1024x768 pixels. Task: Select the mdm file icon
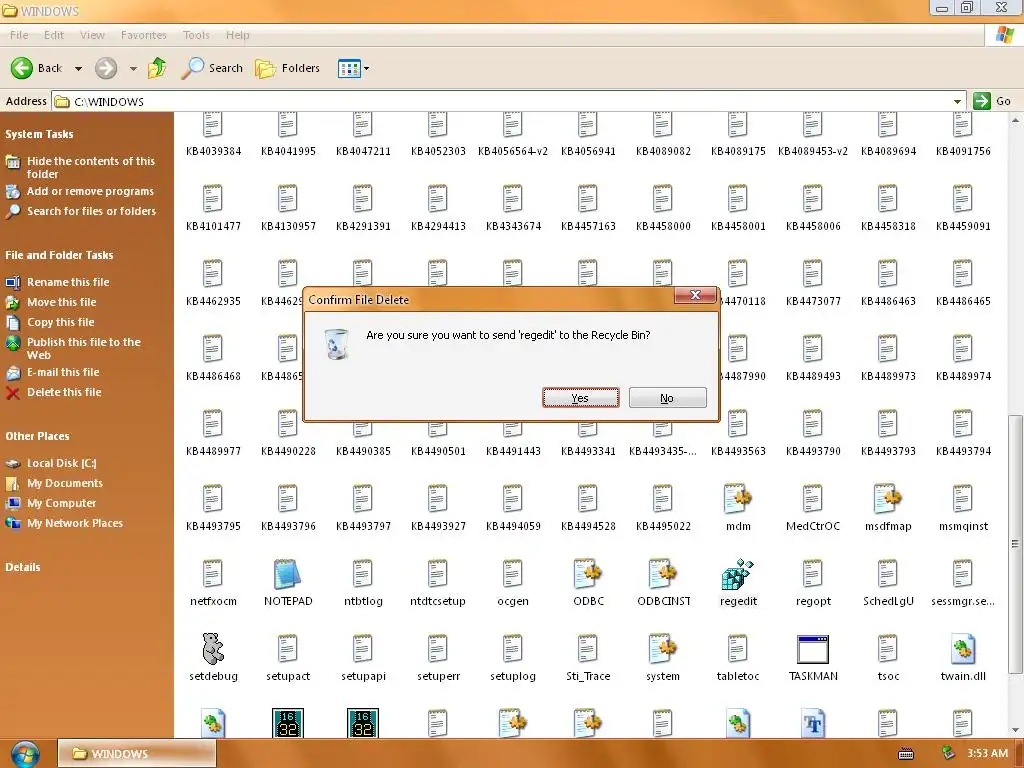738,499
